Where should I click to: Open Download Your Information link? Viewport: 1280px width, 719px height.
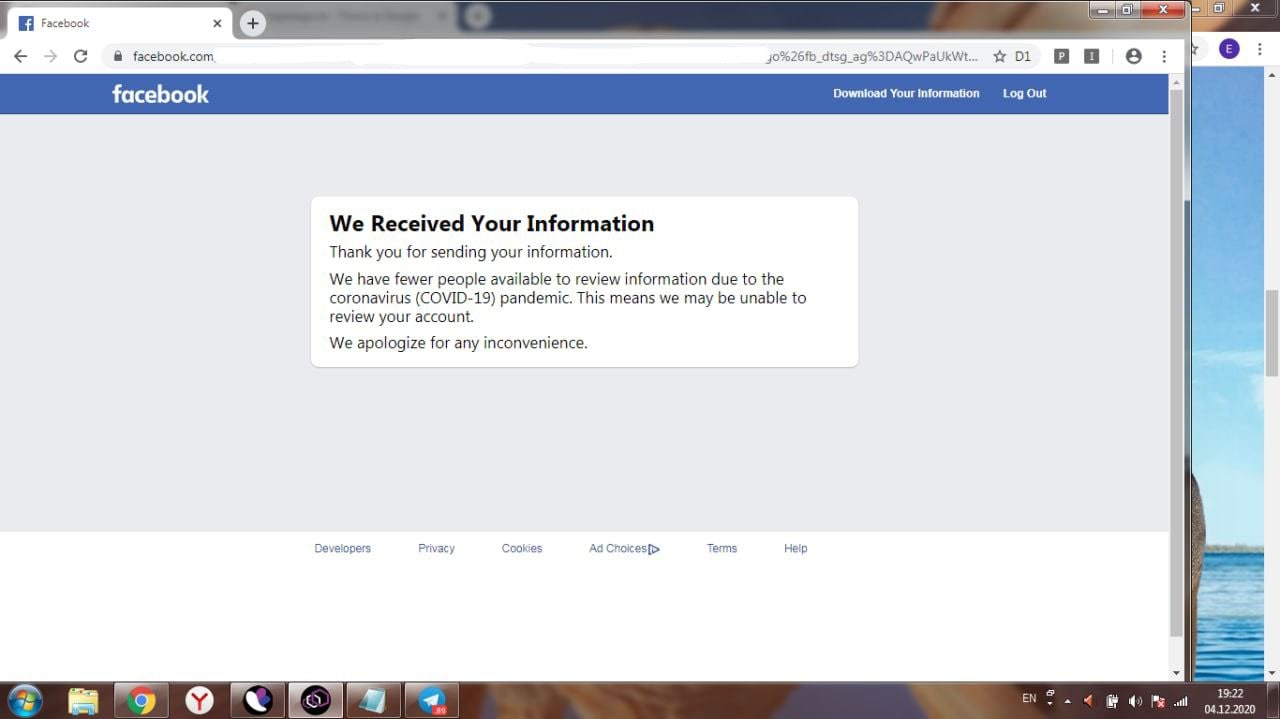[x=906, y=93]
